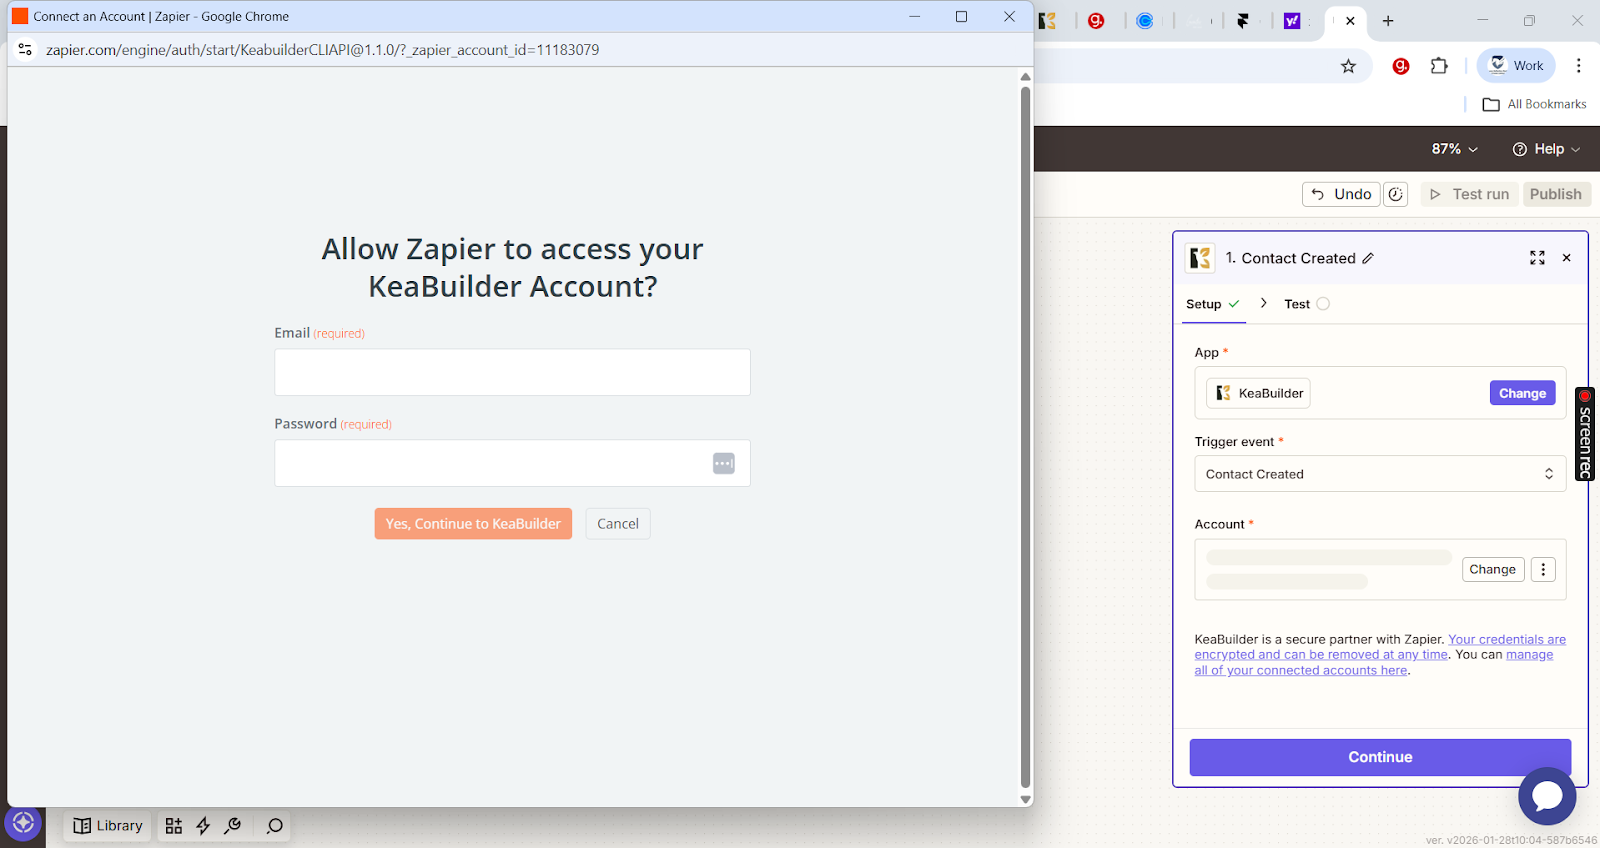The height and width of the screenshot is (848, 1600).
Task: Click Yes, Continue to KeaBuilder button
Action: click(473, 524)
